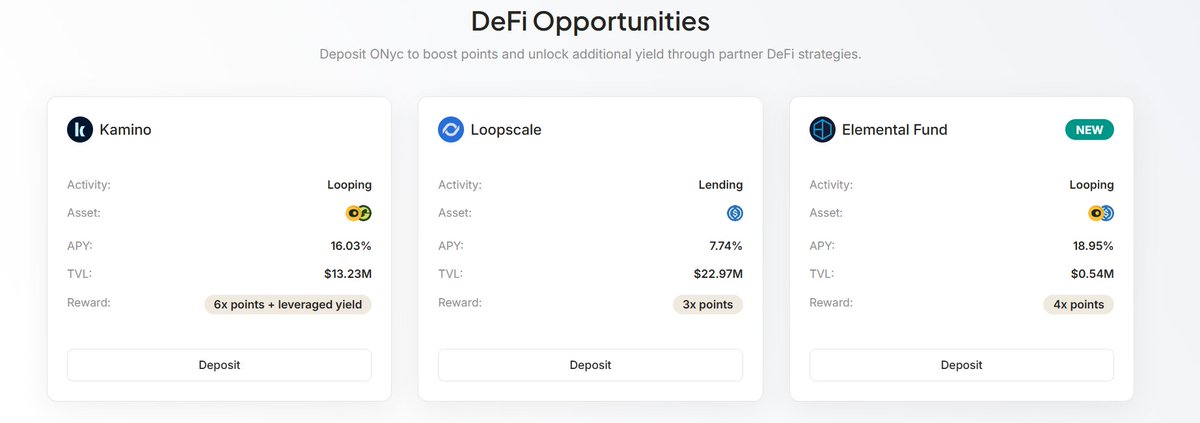Image resolution: width=1200 pixels, height=423 pixels.
Task: Click the 6x points + leveraged yield tag
Action: coord(288,304)
